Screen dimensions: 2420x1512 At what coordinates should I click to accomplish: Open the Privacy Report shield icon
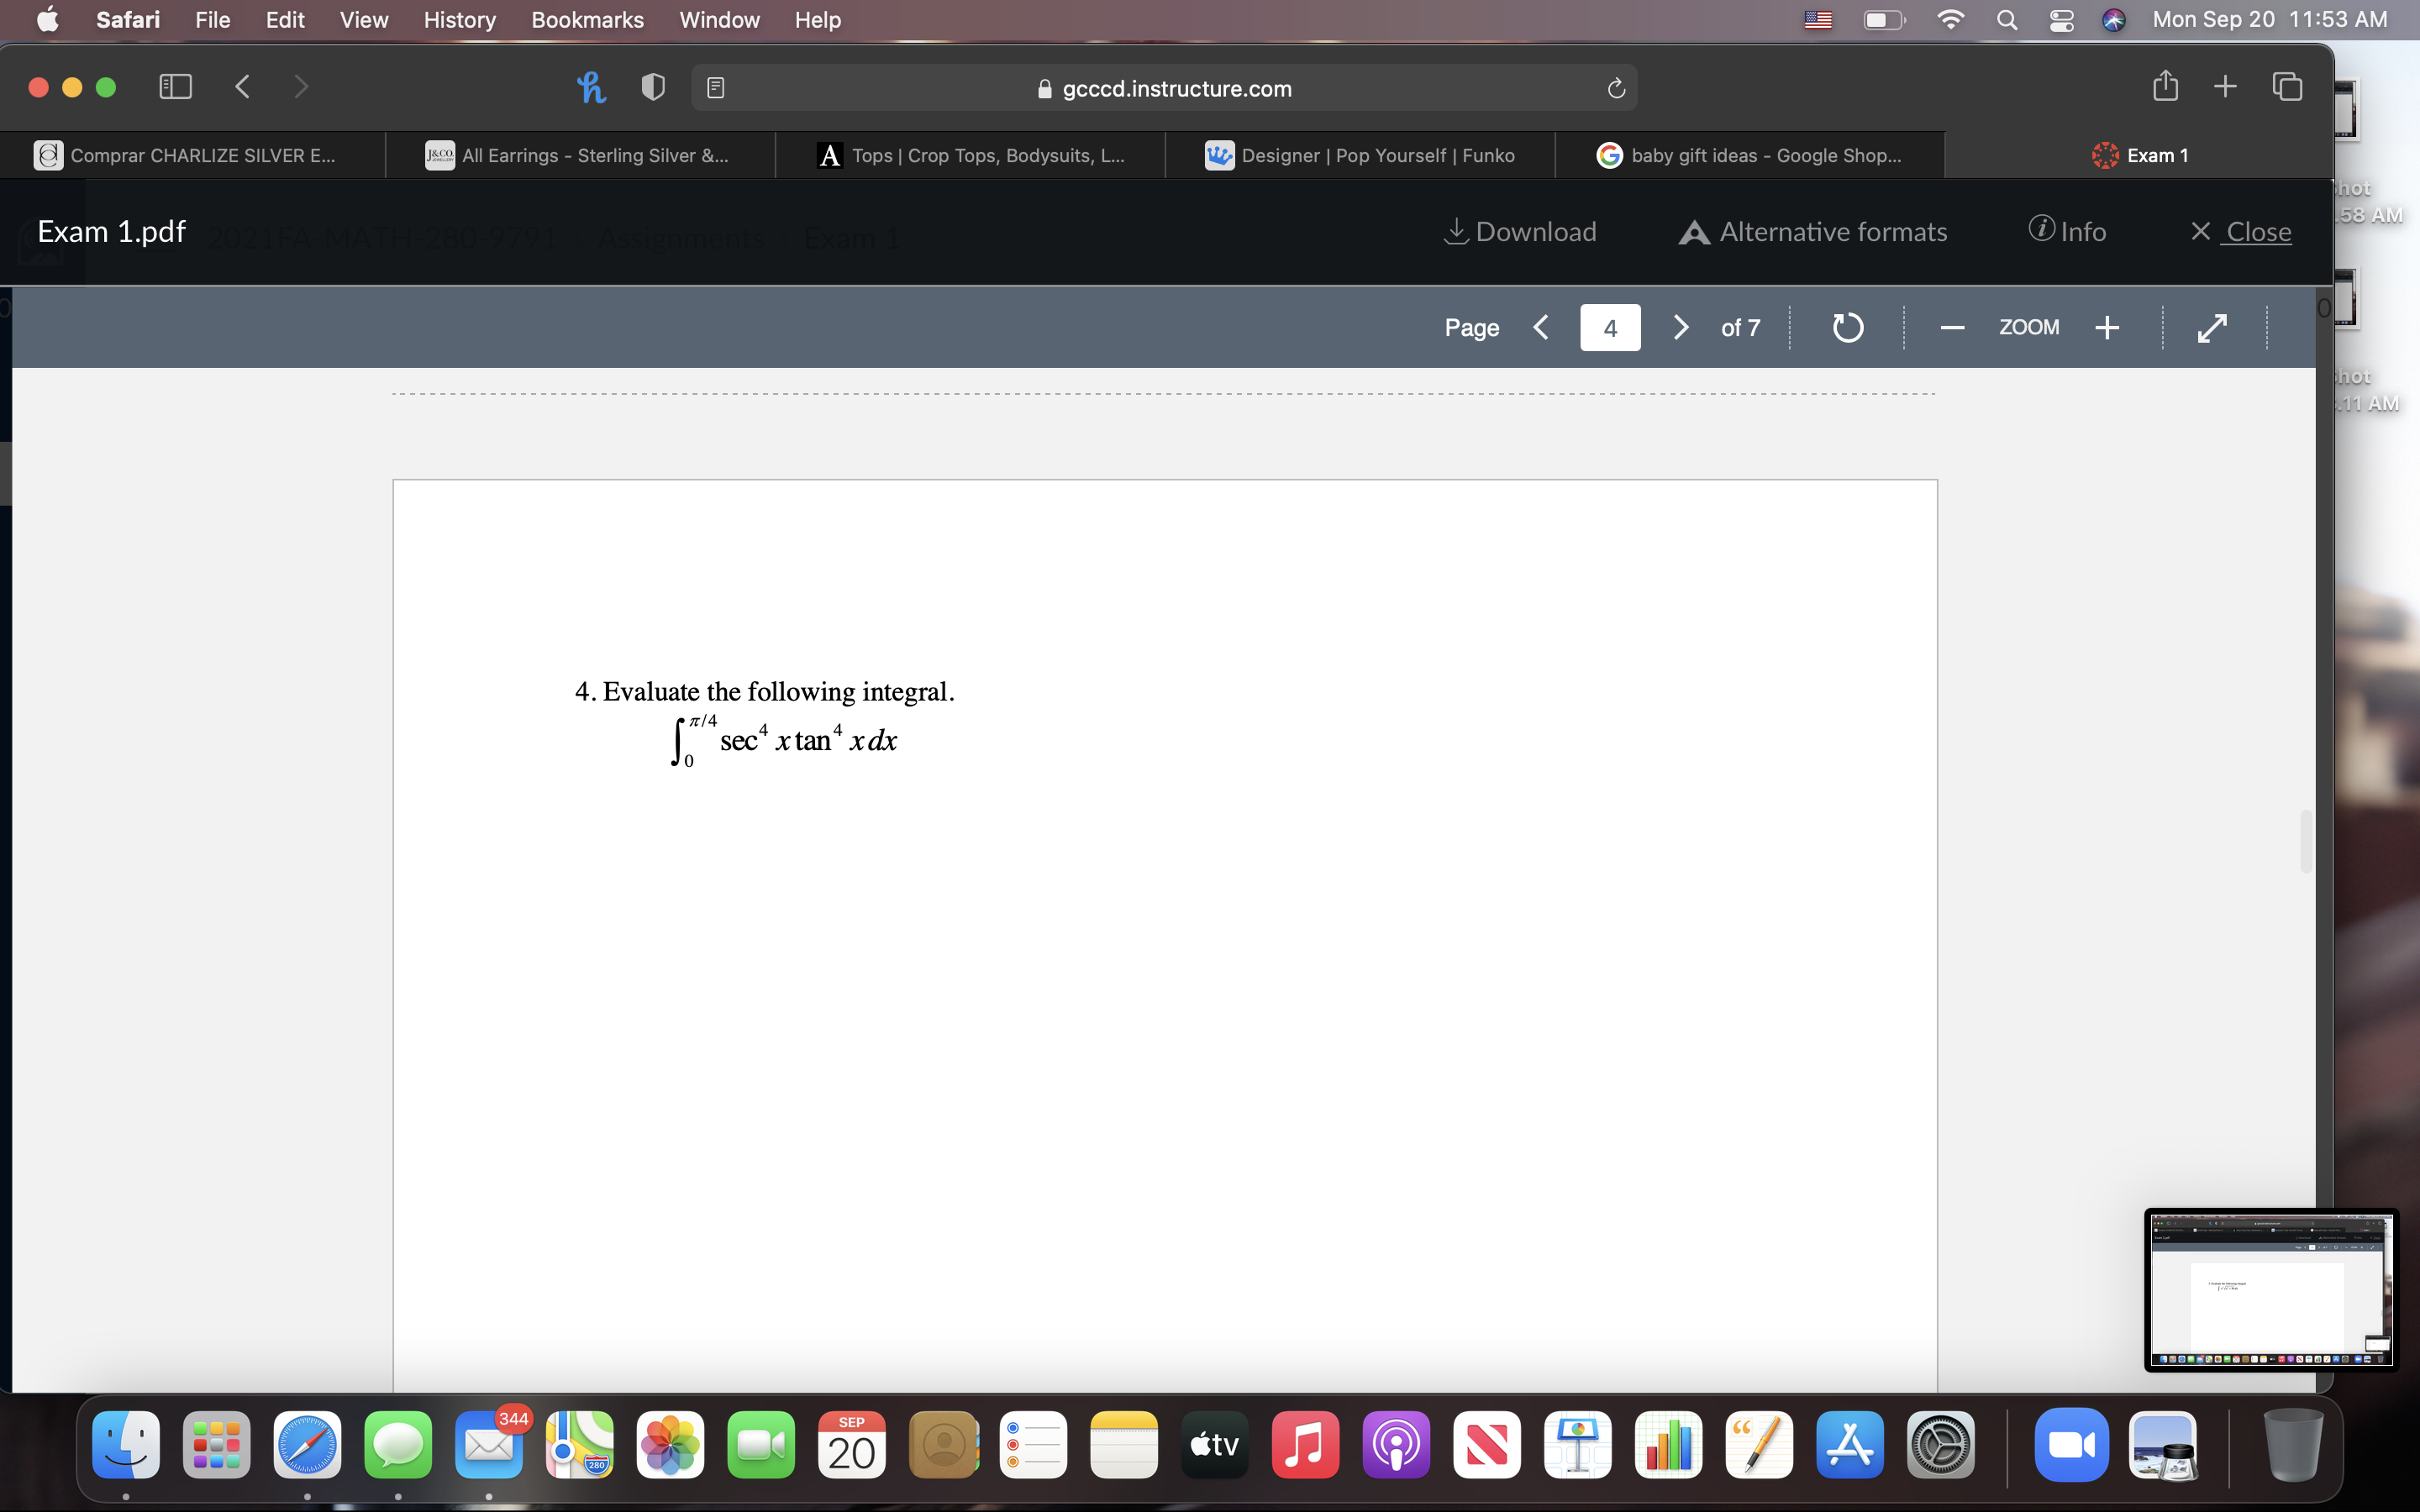(651, 87)
